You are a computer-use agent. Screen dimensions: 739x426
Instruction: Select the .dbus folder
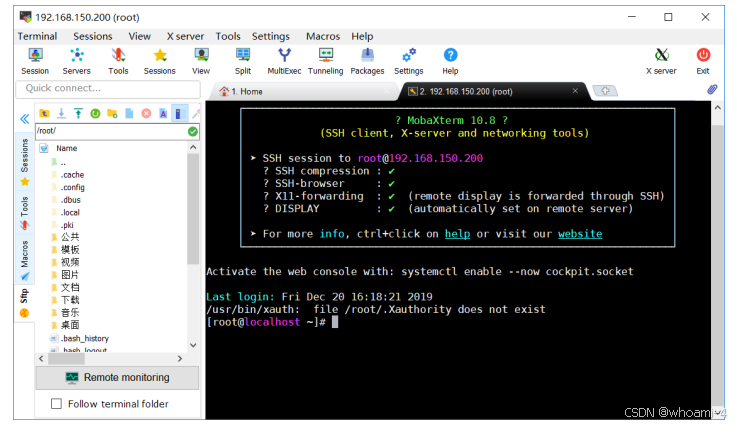tap(71, 200)
